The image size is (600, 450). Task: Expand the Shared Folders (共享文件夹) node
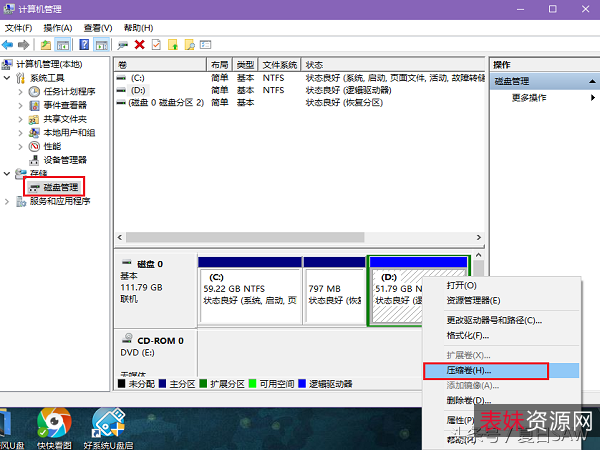click(21, 119)
